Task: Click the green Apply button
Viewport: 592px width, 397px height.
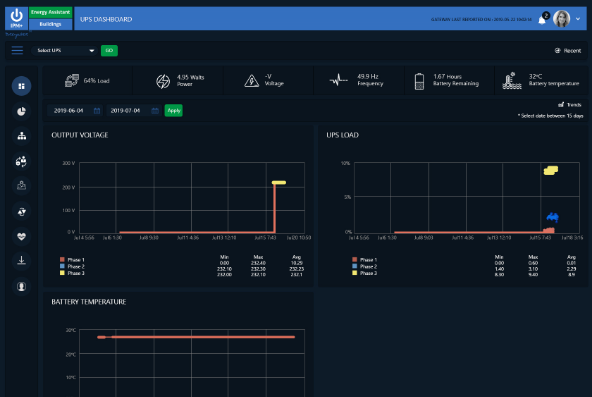Action: point(174,111)
